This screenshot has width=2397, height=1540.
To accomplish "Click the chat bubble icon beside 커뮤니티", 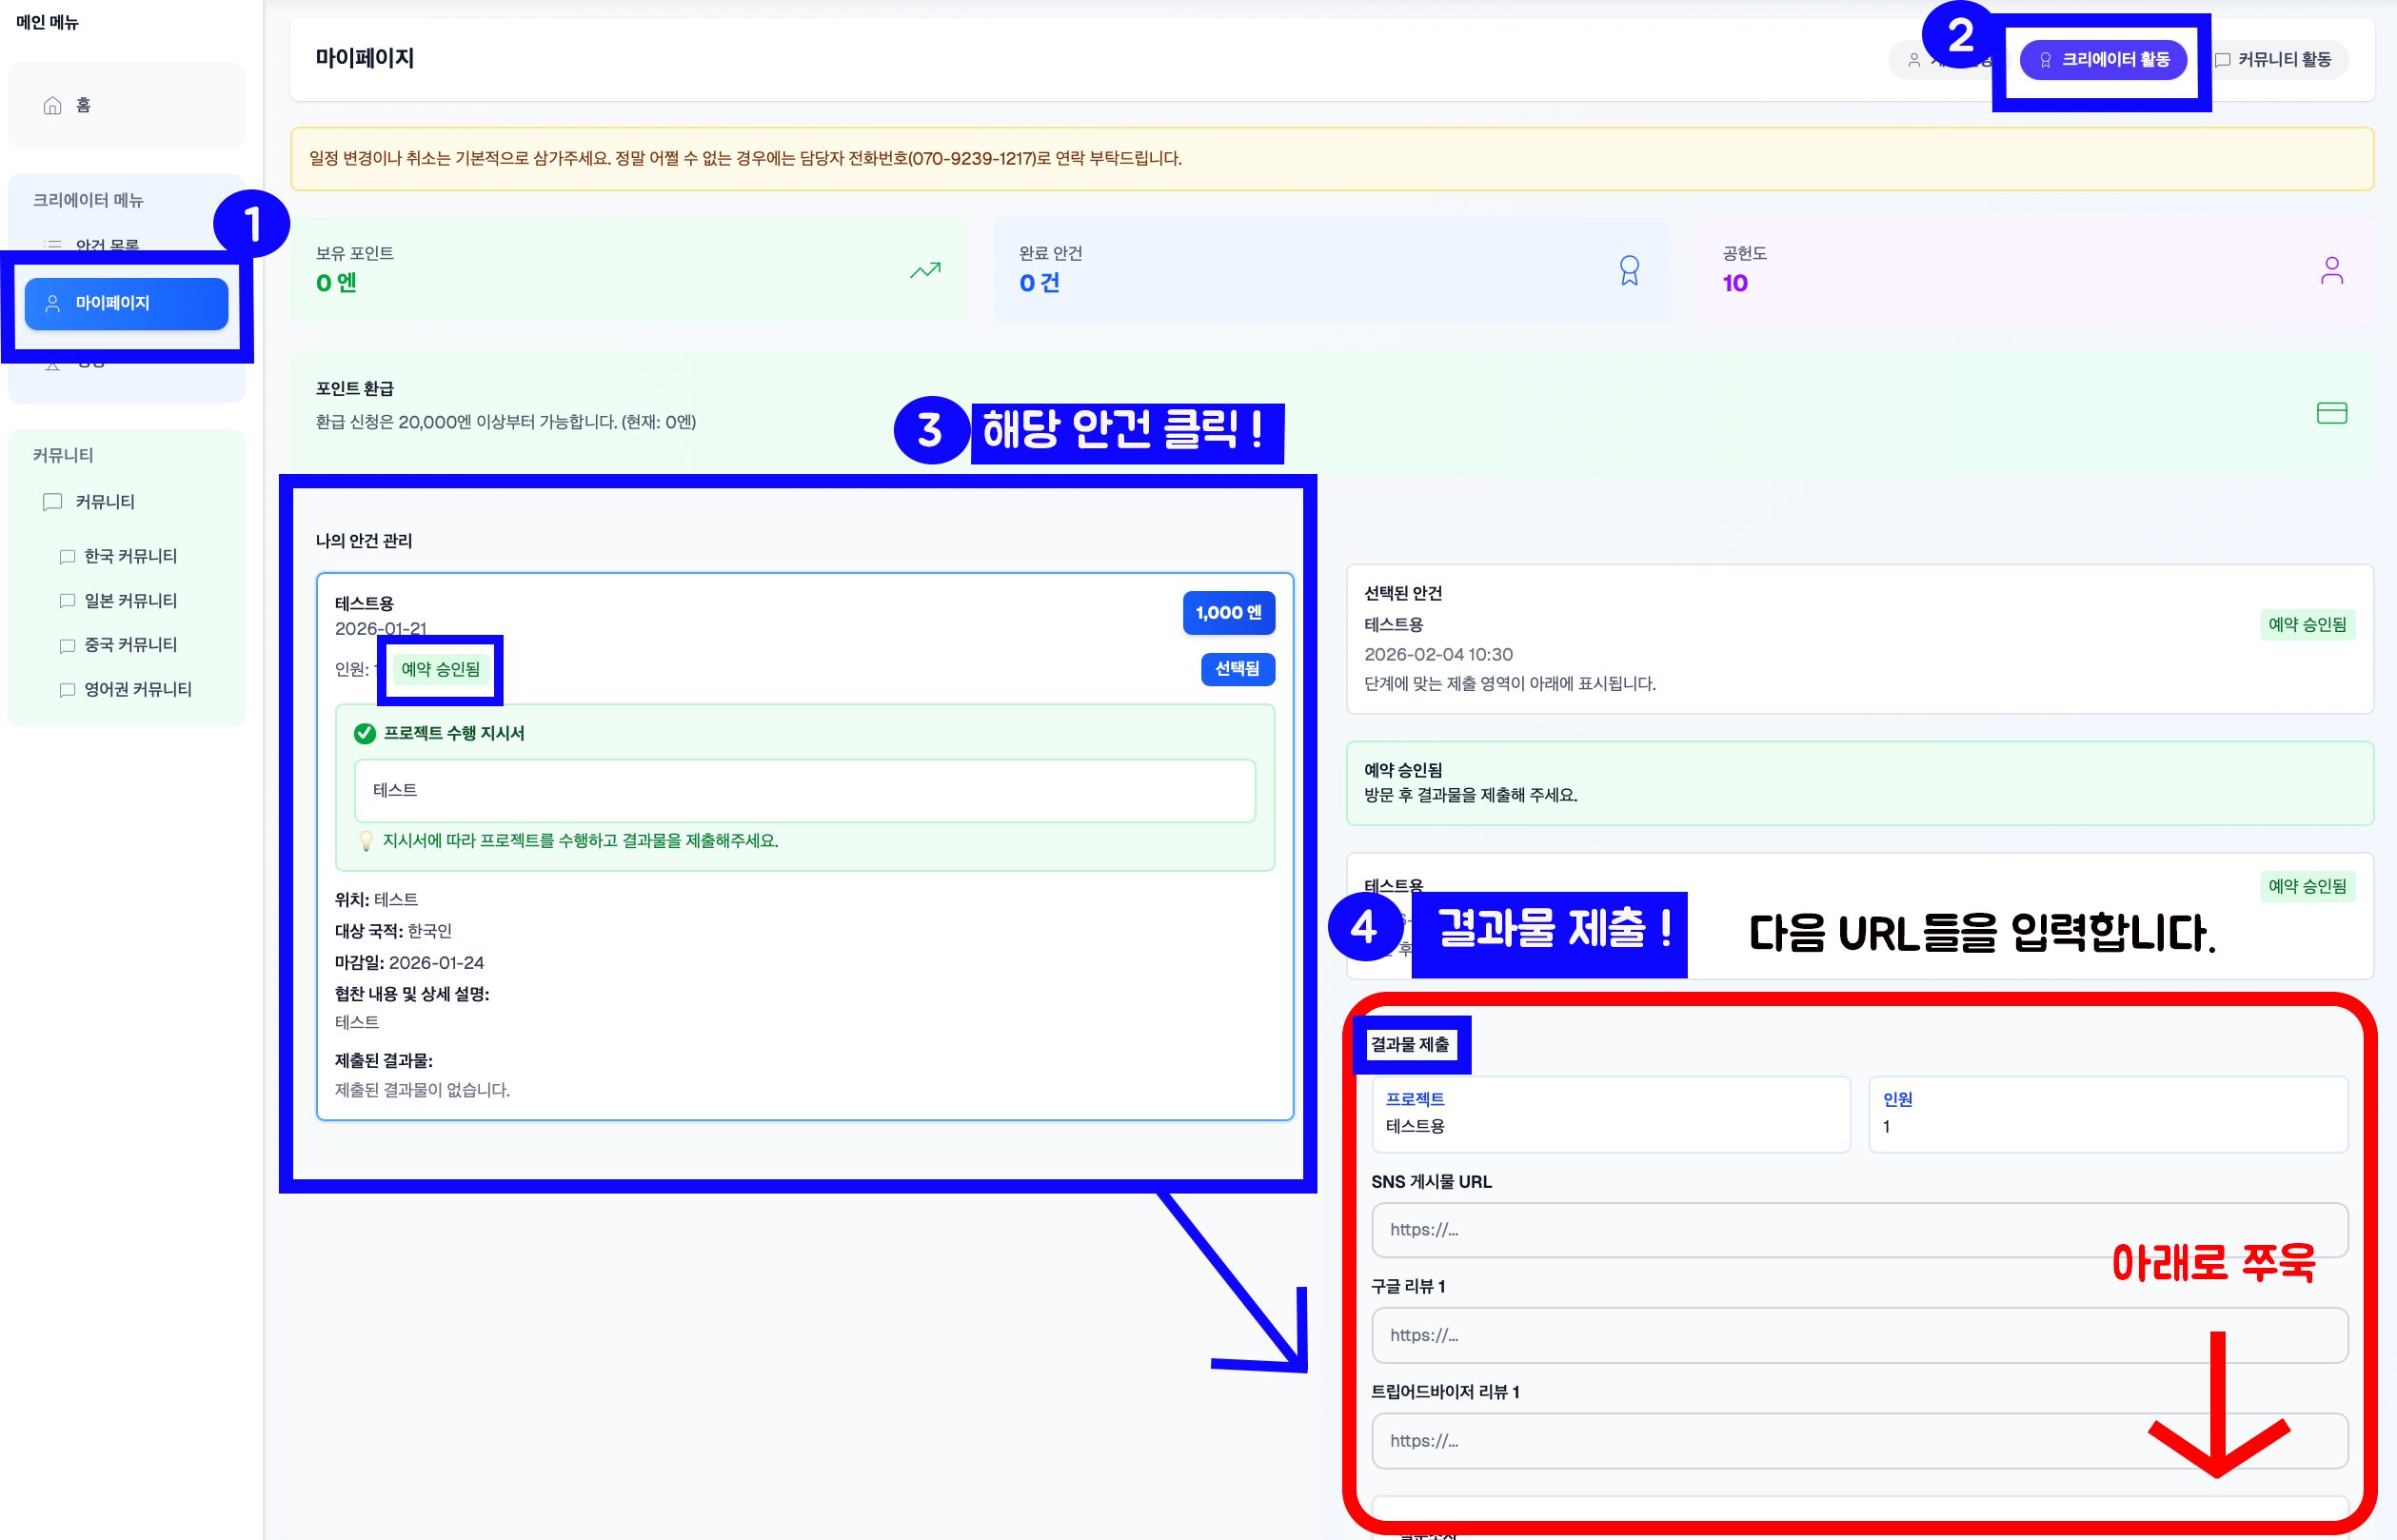I will pyautogui.click(x=53, y=502).
